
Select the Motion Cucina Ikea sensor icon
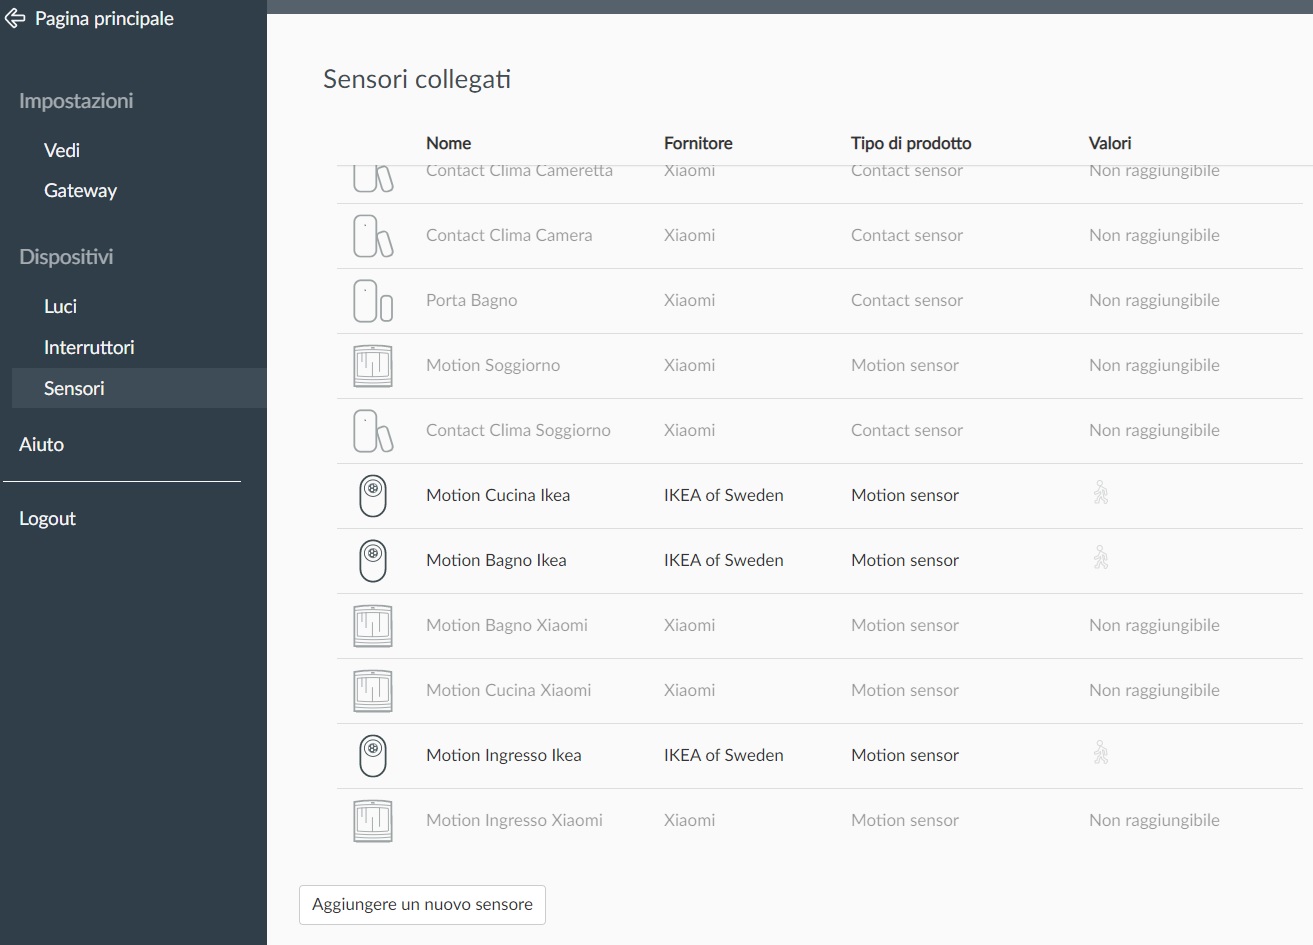click(x=372, y=495)
